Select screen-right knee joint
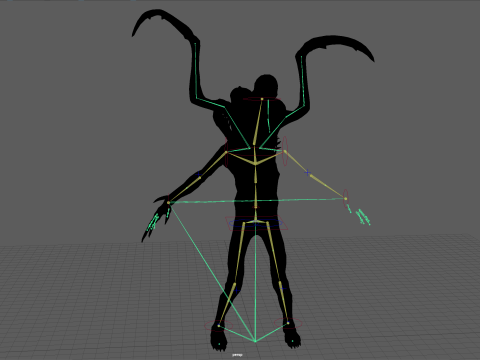This screenshot has height=360, width=480. point(280,283)
